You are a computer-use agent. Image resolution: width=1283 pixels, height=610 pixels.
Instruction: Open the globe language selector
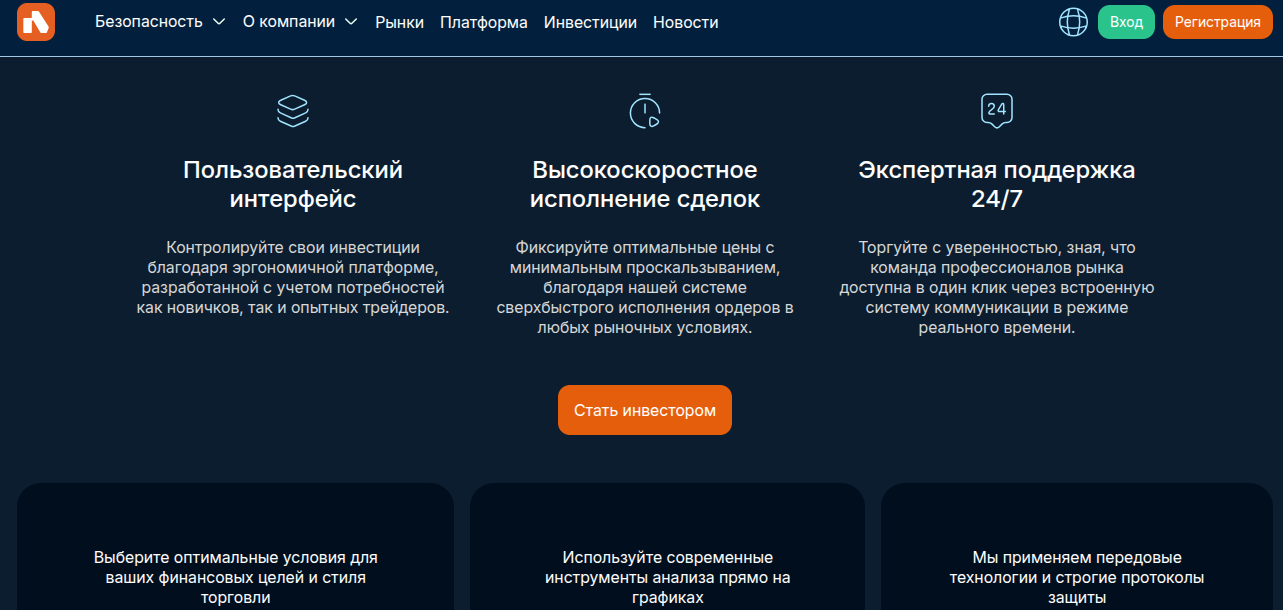[x=1073, y=22]
